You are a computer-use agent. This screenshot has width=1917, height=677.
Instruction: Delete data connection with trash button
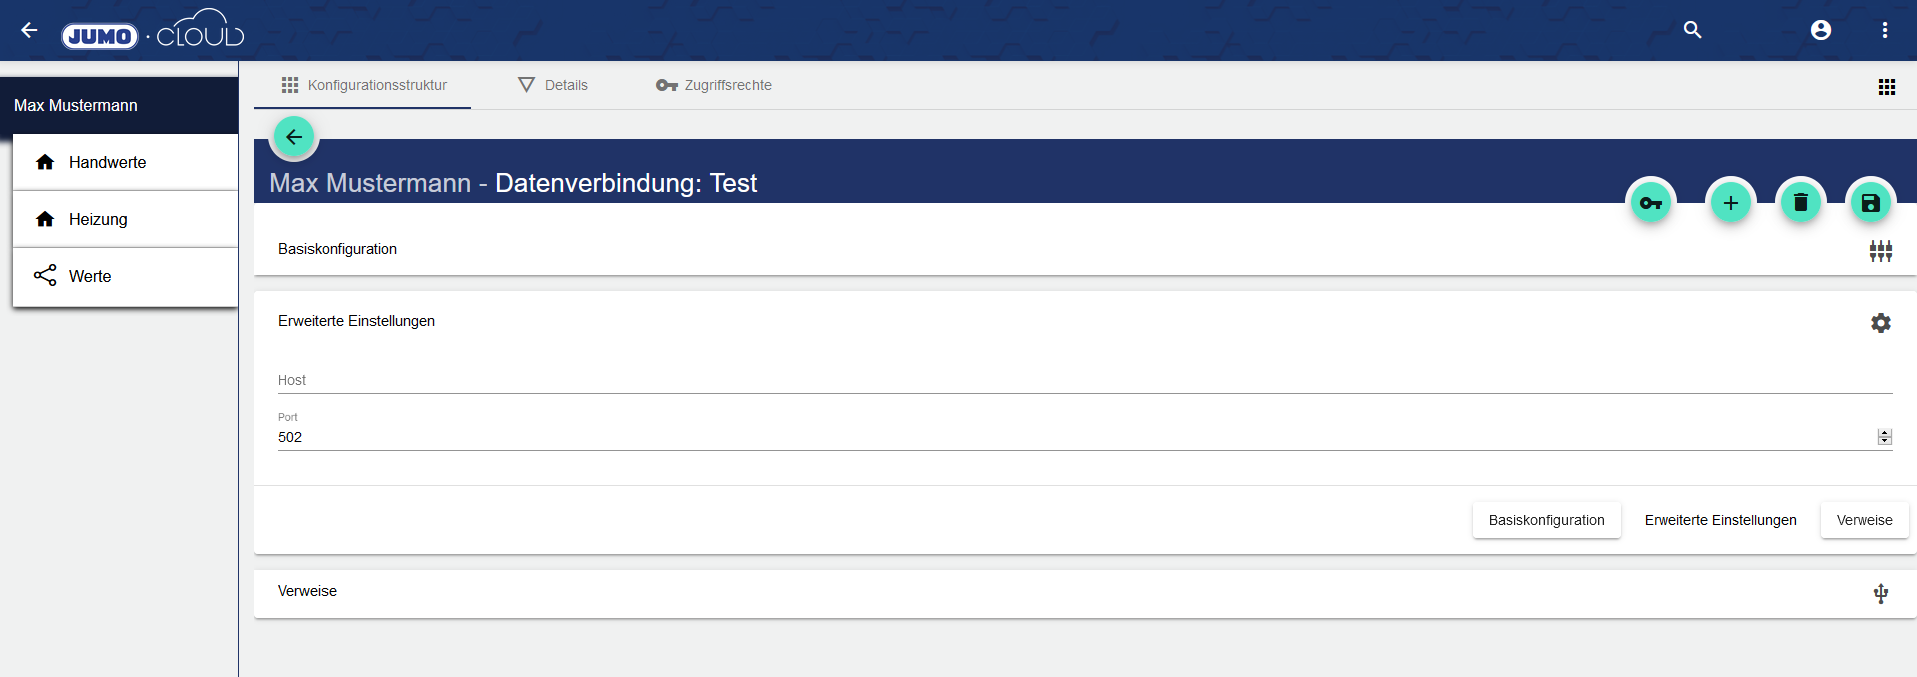point(1801,203)
